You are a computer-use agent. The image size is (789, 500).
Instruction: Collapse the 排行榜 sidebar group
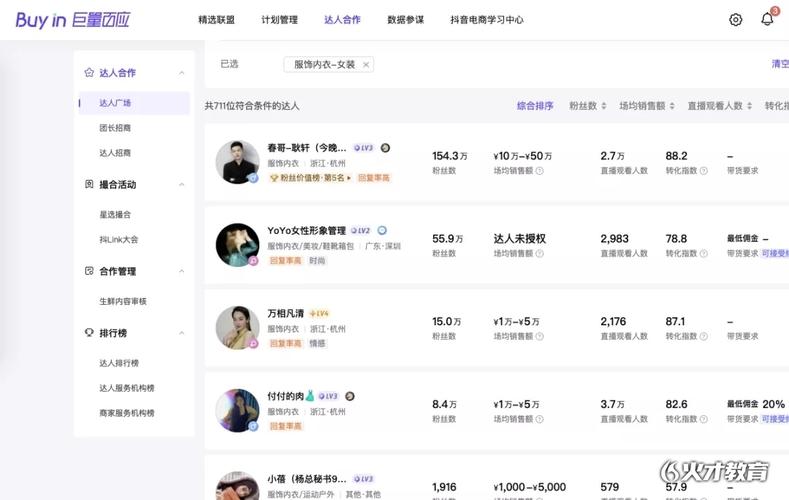coord(182,333)
